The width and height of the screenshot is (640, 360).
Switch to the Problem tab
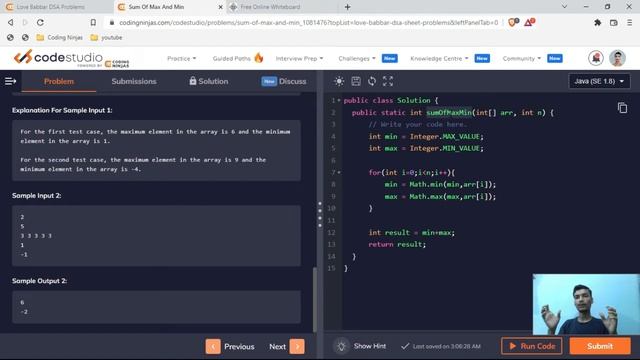coord(59,81)
